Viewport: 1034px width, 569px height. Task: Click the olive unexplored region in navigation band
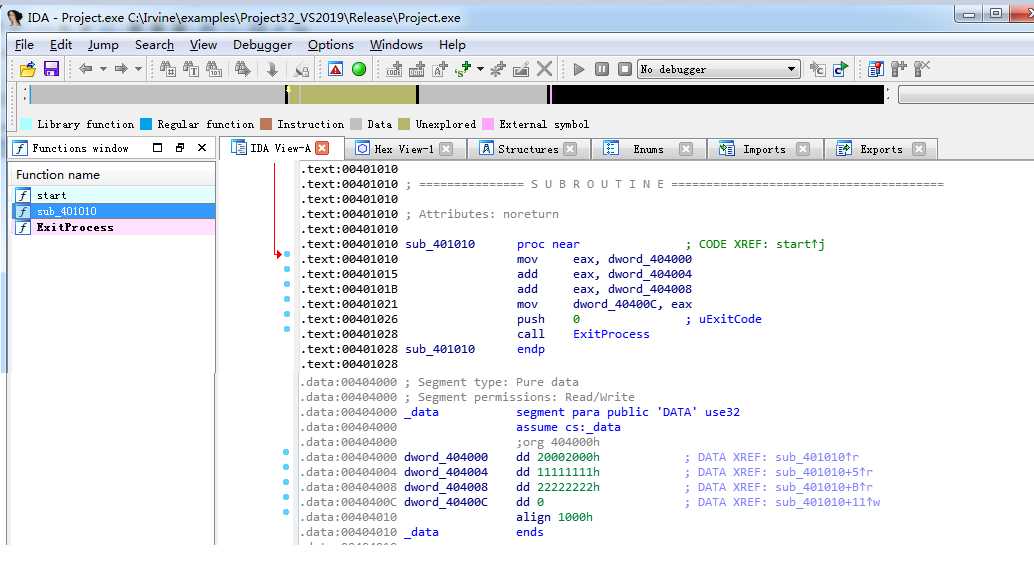(353, 95)
